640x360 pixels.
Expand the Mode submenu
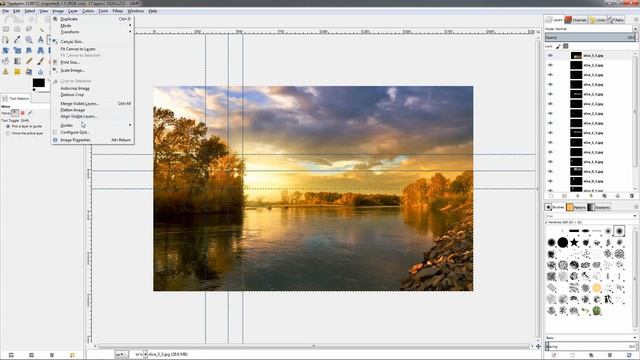93,25
